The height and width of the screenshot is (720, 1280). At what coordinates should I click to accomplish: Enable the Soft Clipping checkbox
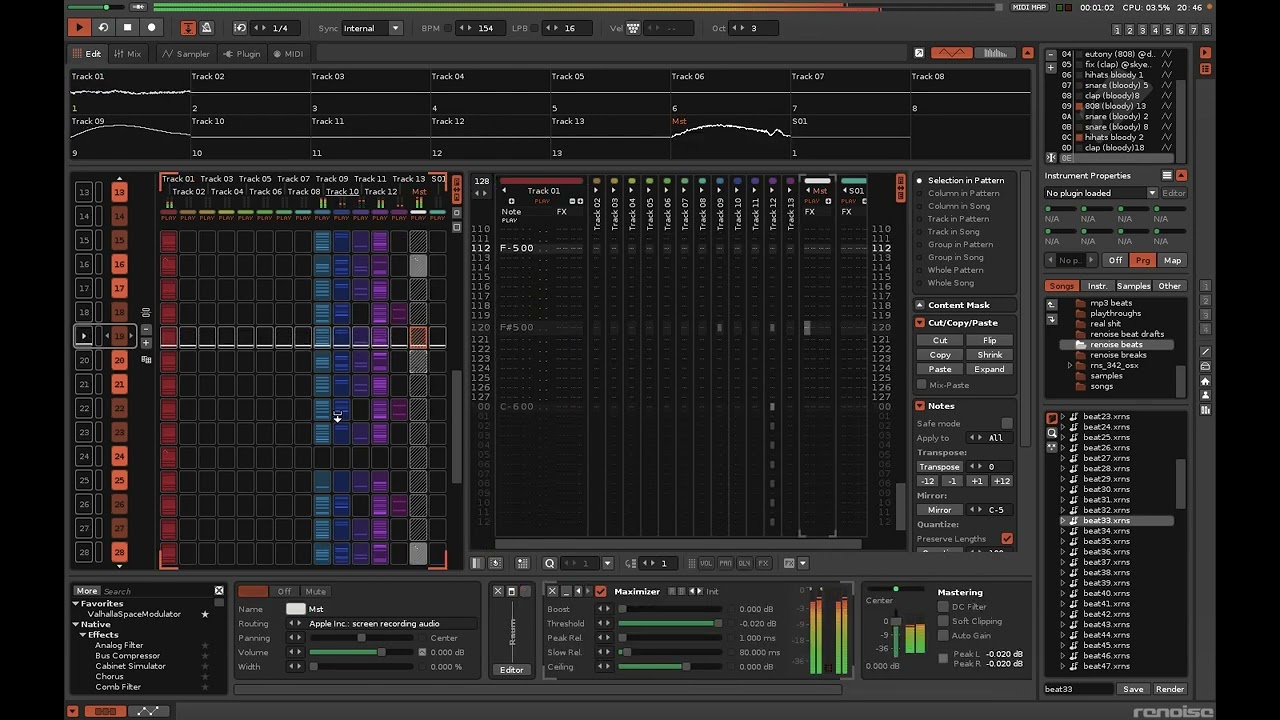(x=942, y=621)
